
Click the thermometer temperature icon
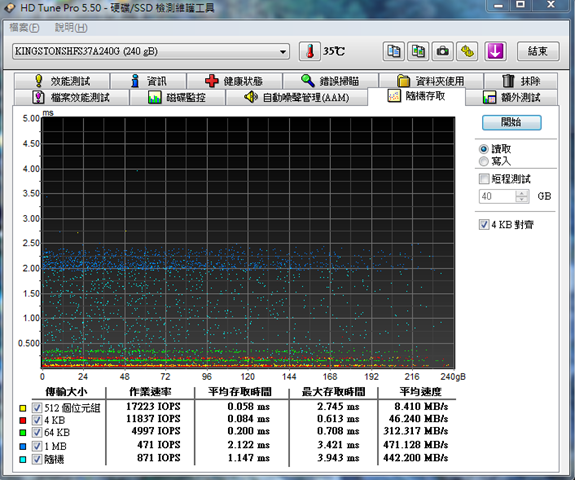(x=310, y=51)
